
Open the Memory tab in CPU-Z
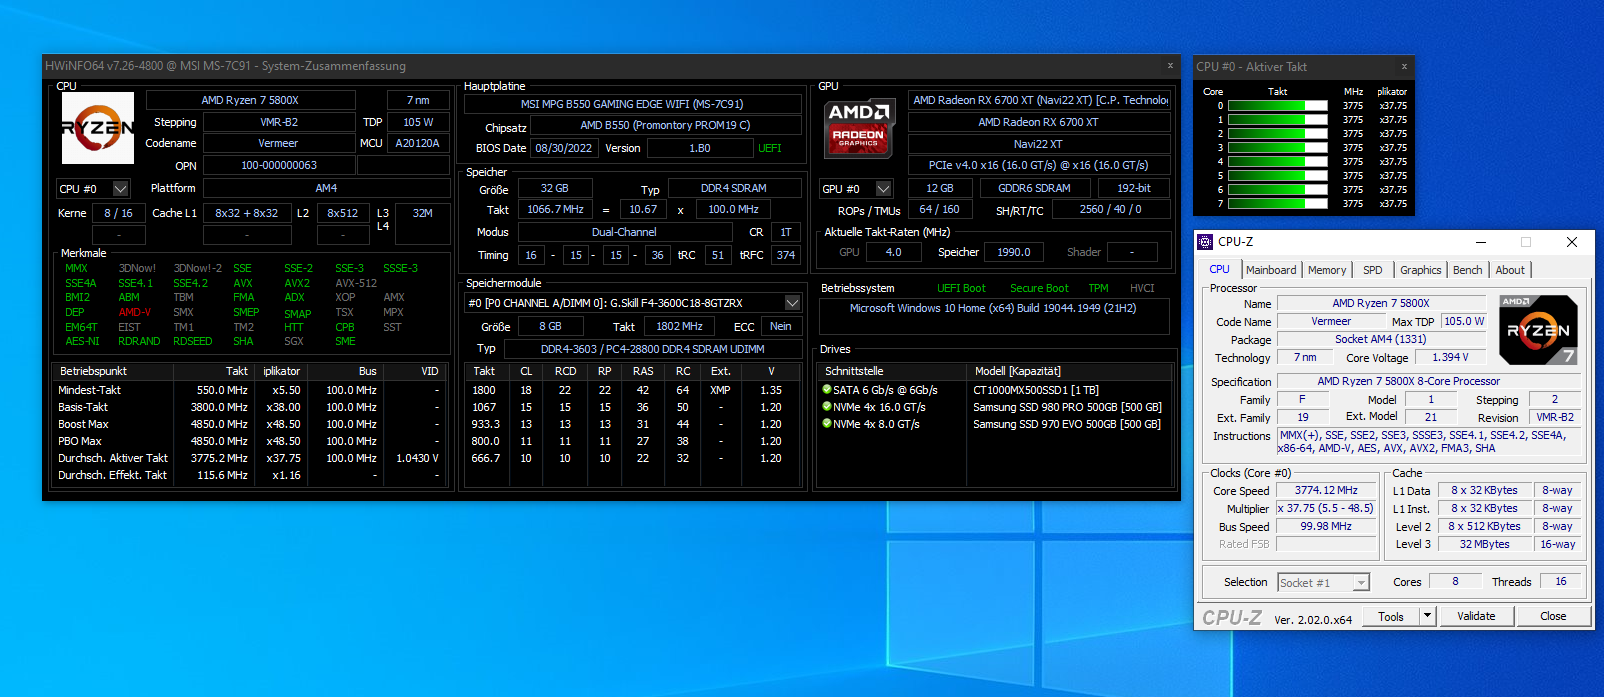pyautogui.click(x=1327, y=270)
